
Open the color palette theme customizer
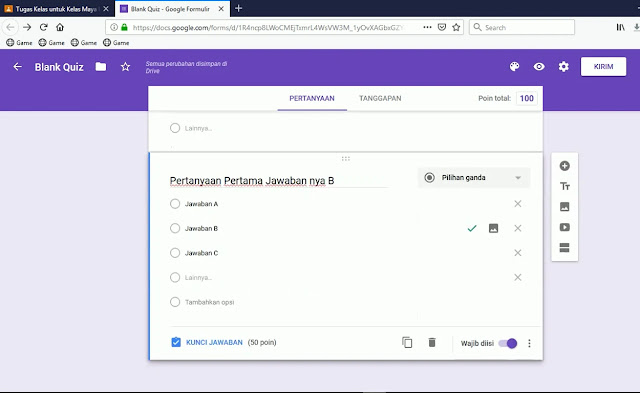[x=514, y=67]
